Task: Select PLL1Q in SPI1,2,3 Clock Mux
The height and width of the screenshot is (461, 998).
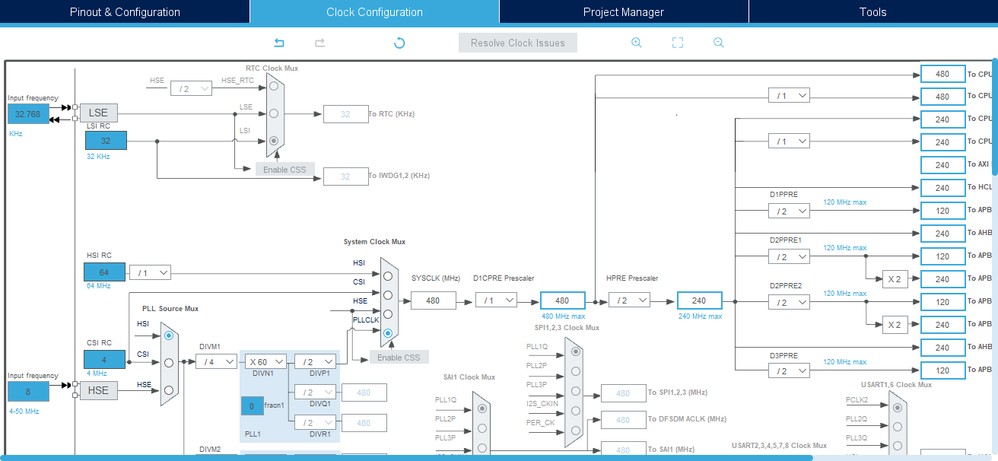Action: point(575,351)
